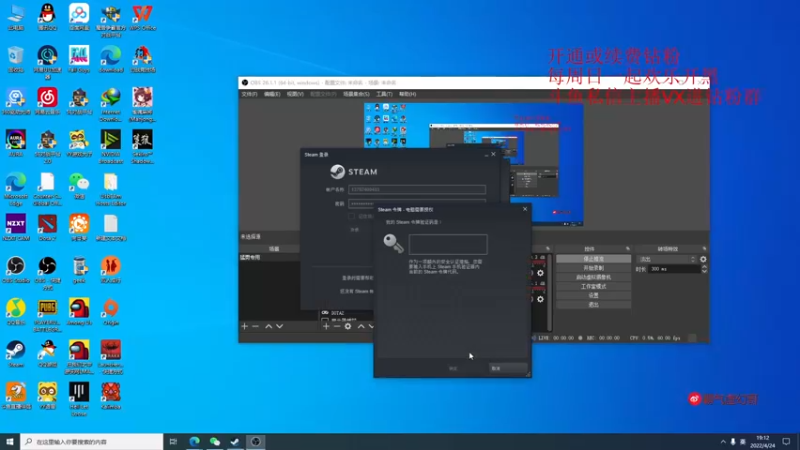Image resolution: width=800 pixels, height=450 pixels.
Task: Open the geek uninstaller desktop shortcut
Action: tap(79, 269)
